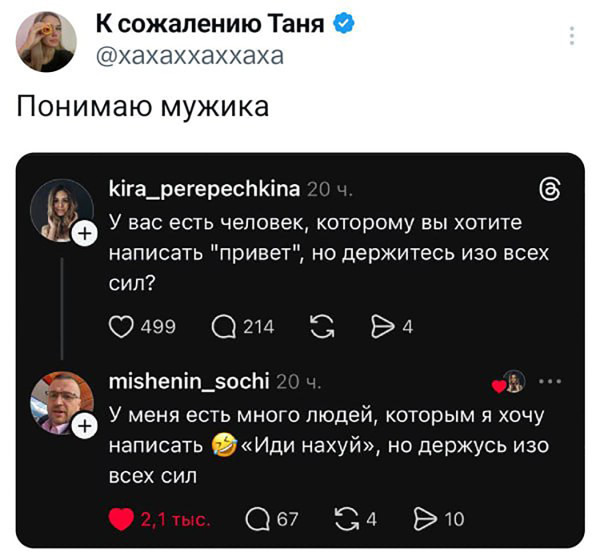The width and height of the screenshot is (600, 560).
Task: Repost kira_perepechkina's post
Action: pos(322,325)
